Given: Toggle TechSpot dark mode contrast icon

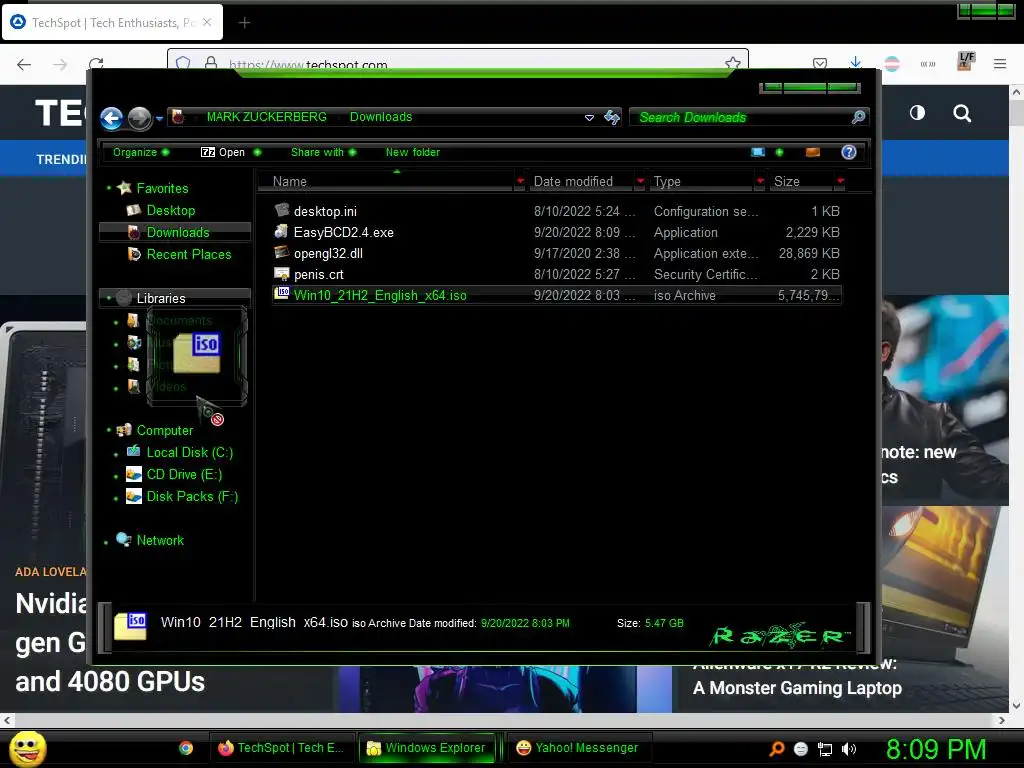Looking at the screenshot, I should [918, 113].
